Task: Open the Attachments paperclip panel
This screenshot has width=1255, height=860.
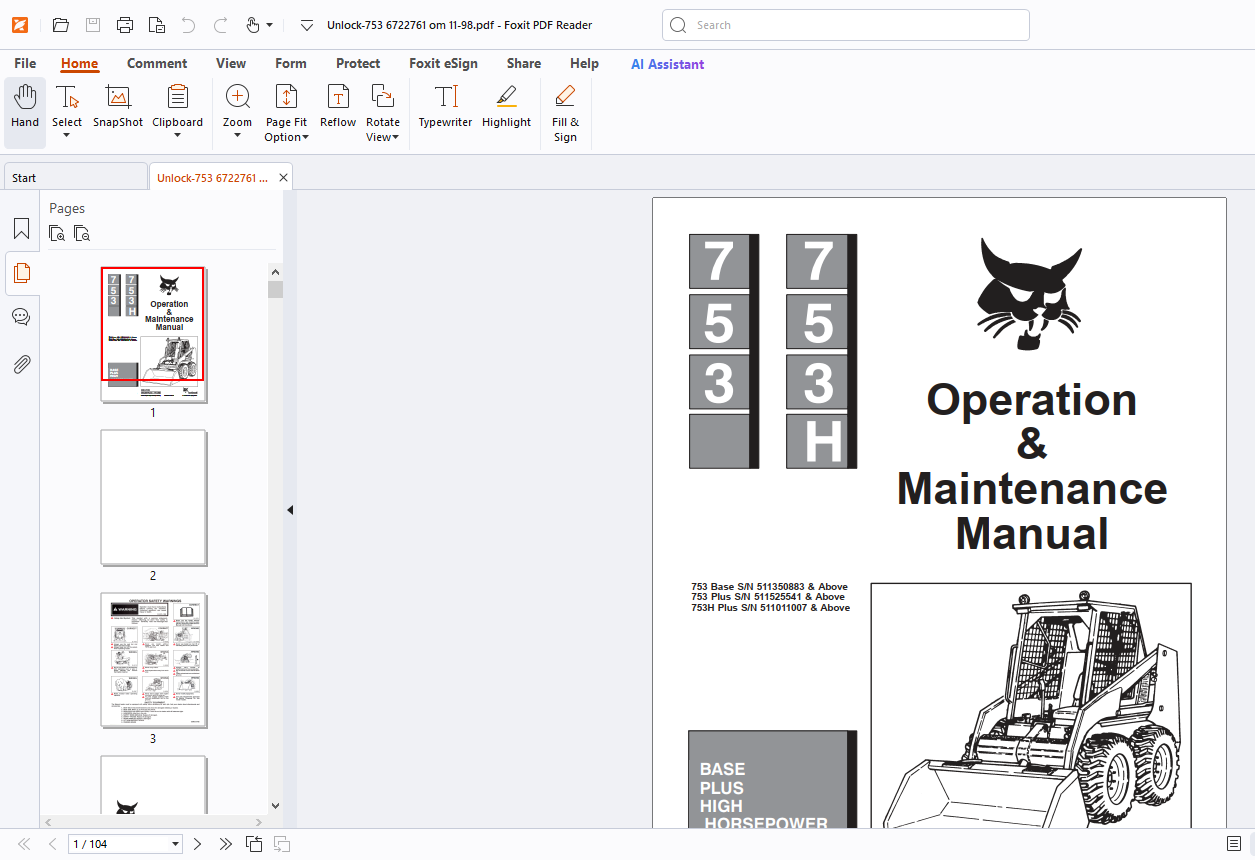Action: point(21,364)
